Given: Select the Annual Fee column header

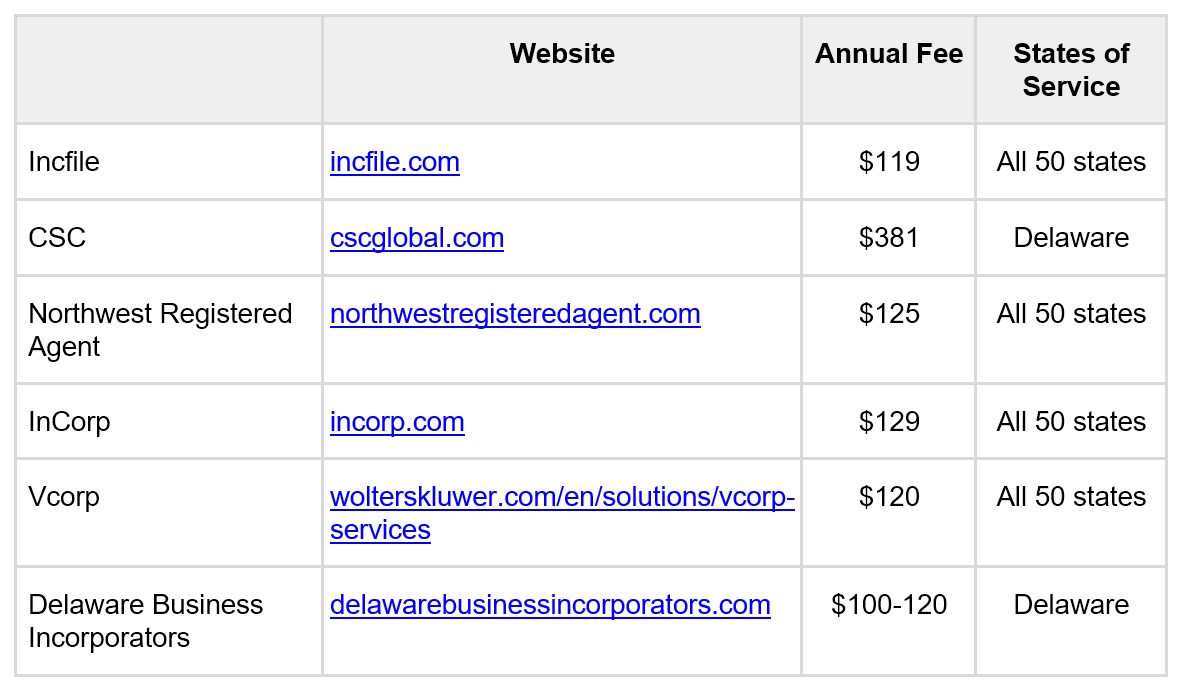Looking at the screenshot, I should coord(889,53).
